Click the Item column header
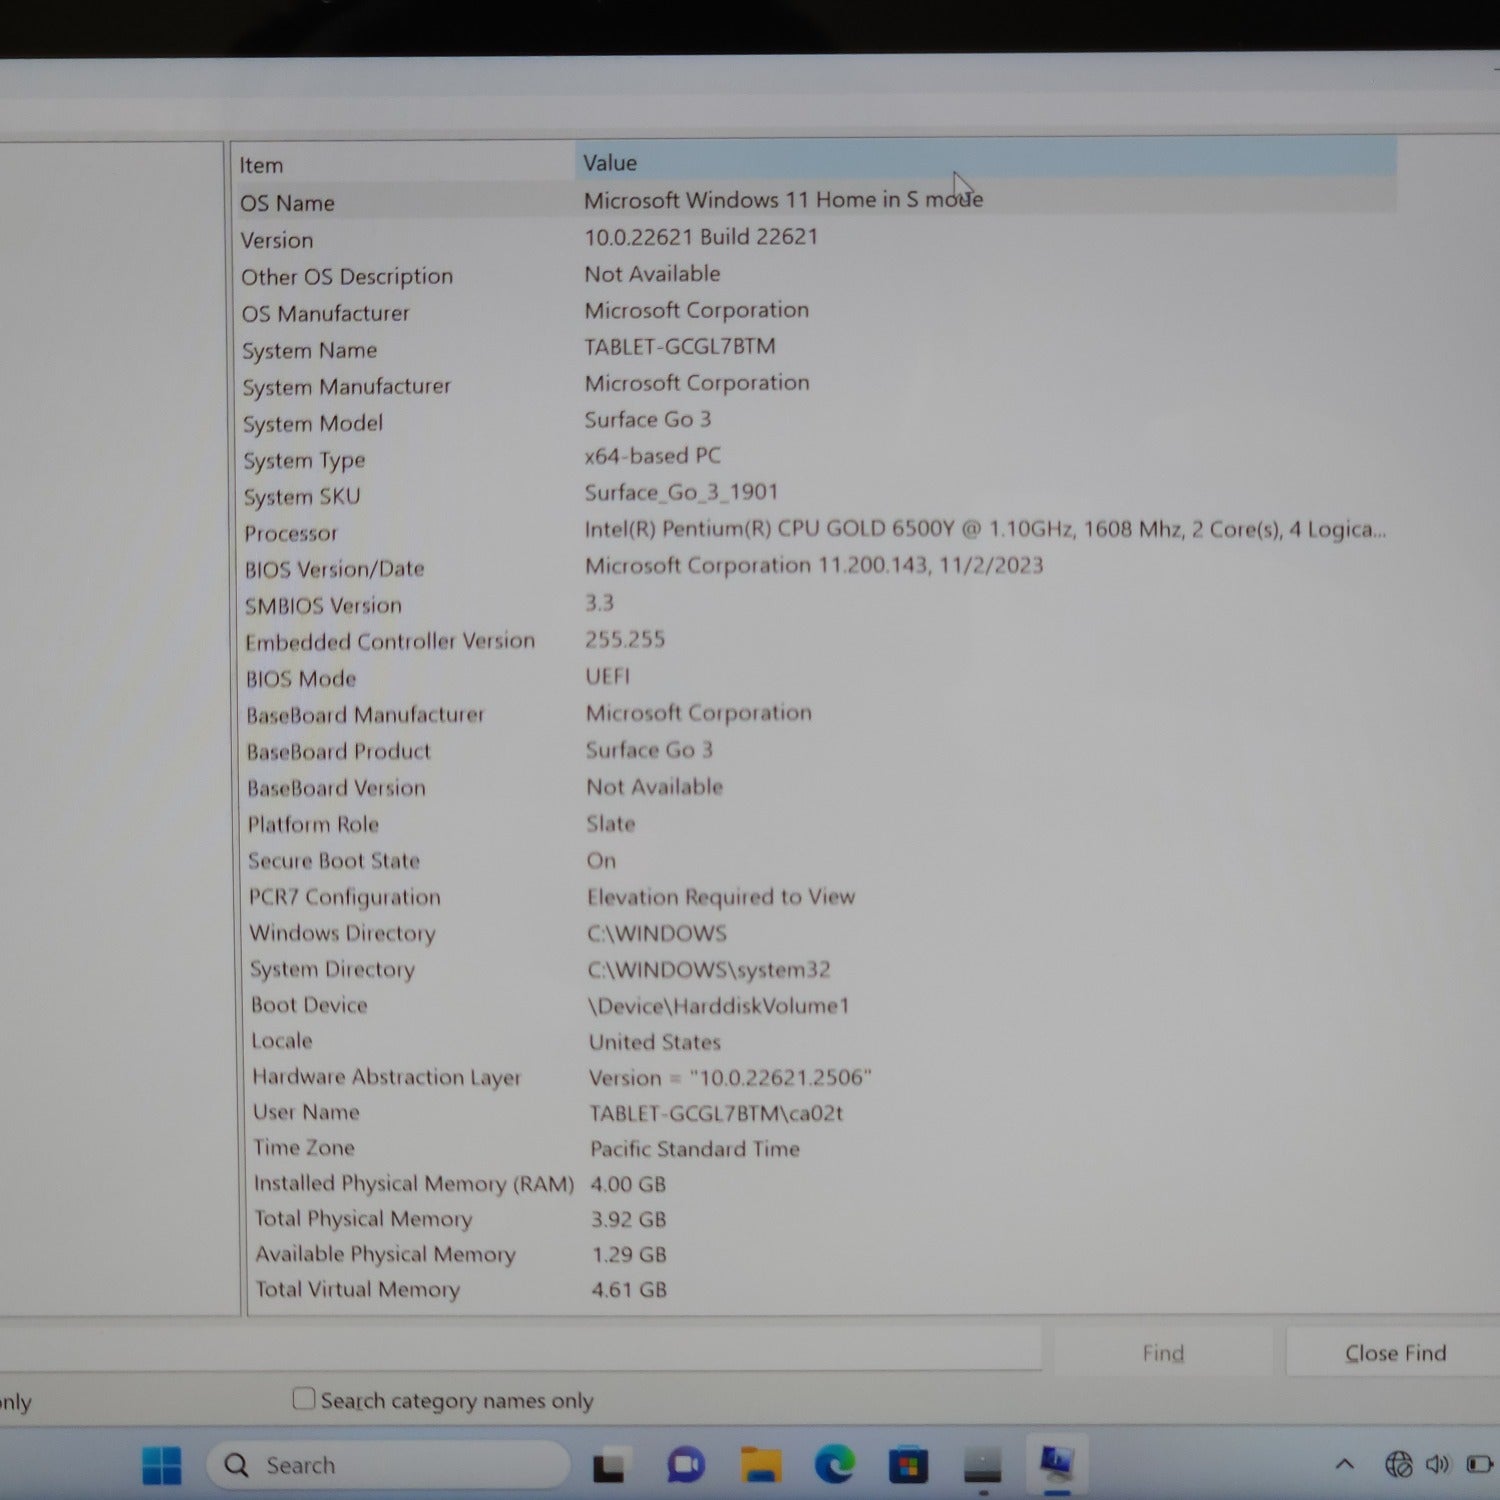The width and height of the screenshot is (1500, 1500). click(x=402, y=165)
